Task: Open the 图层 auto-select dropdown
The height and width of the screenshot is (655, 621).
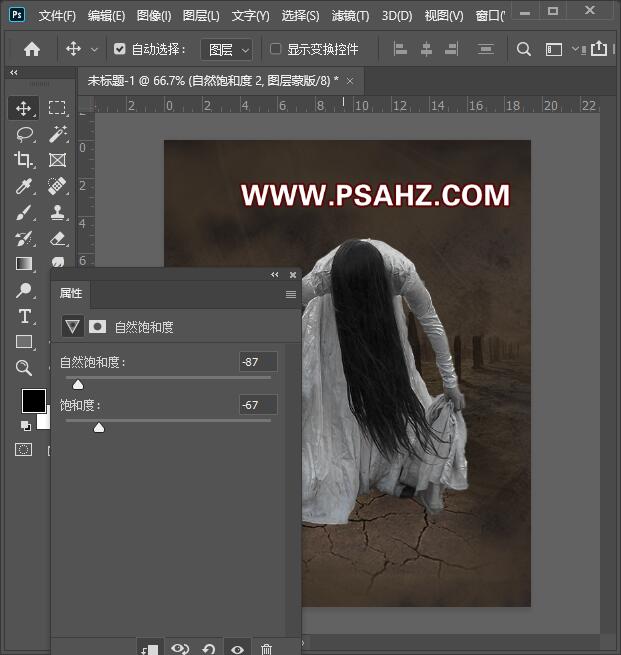Action: click(x=227, y=50)
